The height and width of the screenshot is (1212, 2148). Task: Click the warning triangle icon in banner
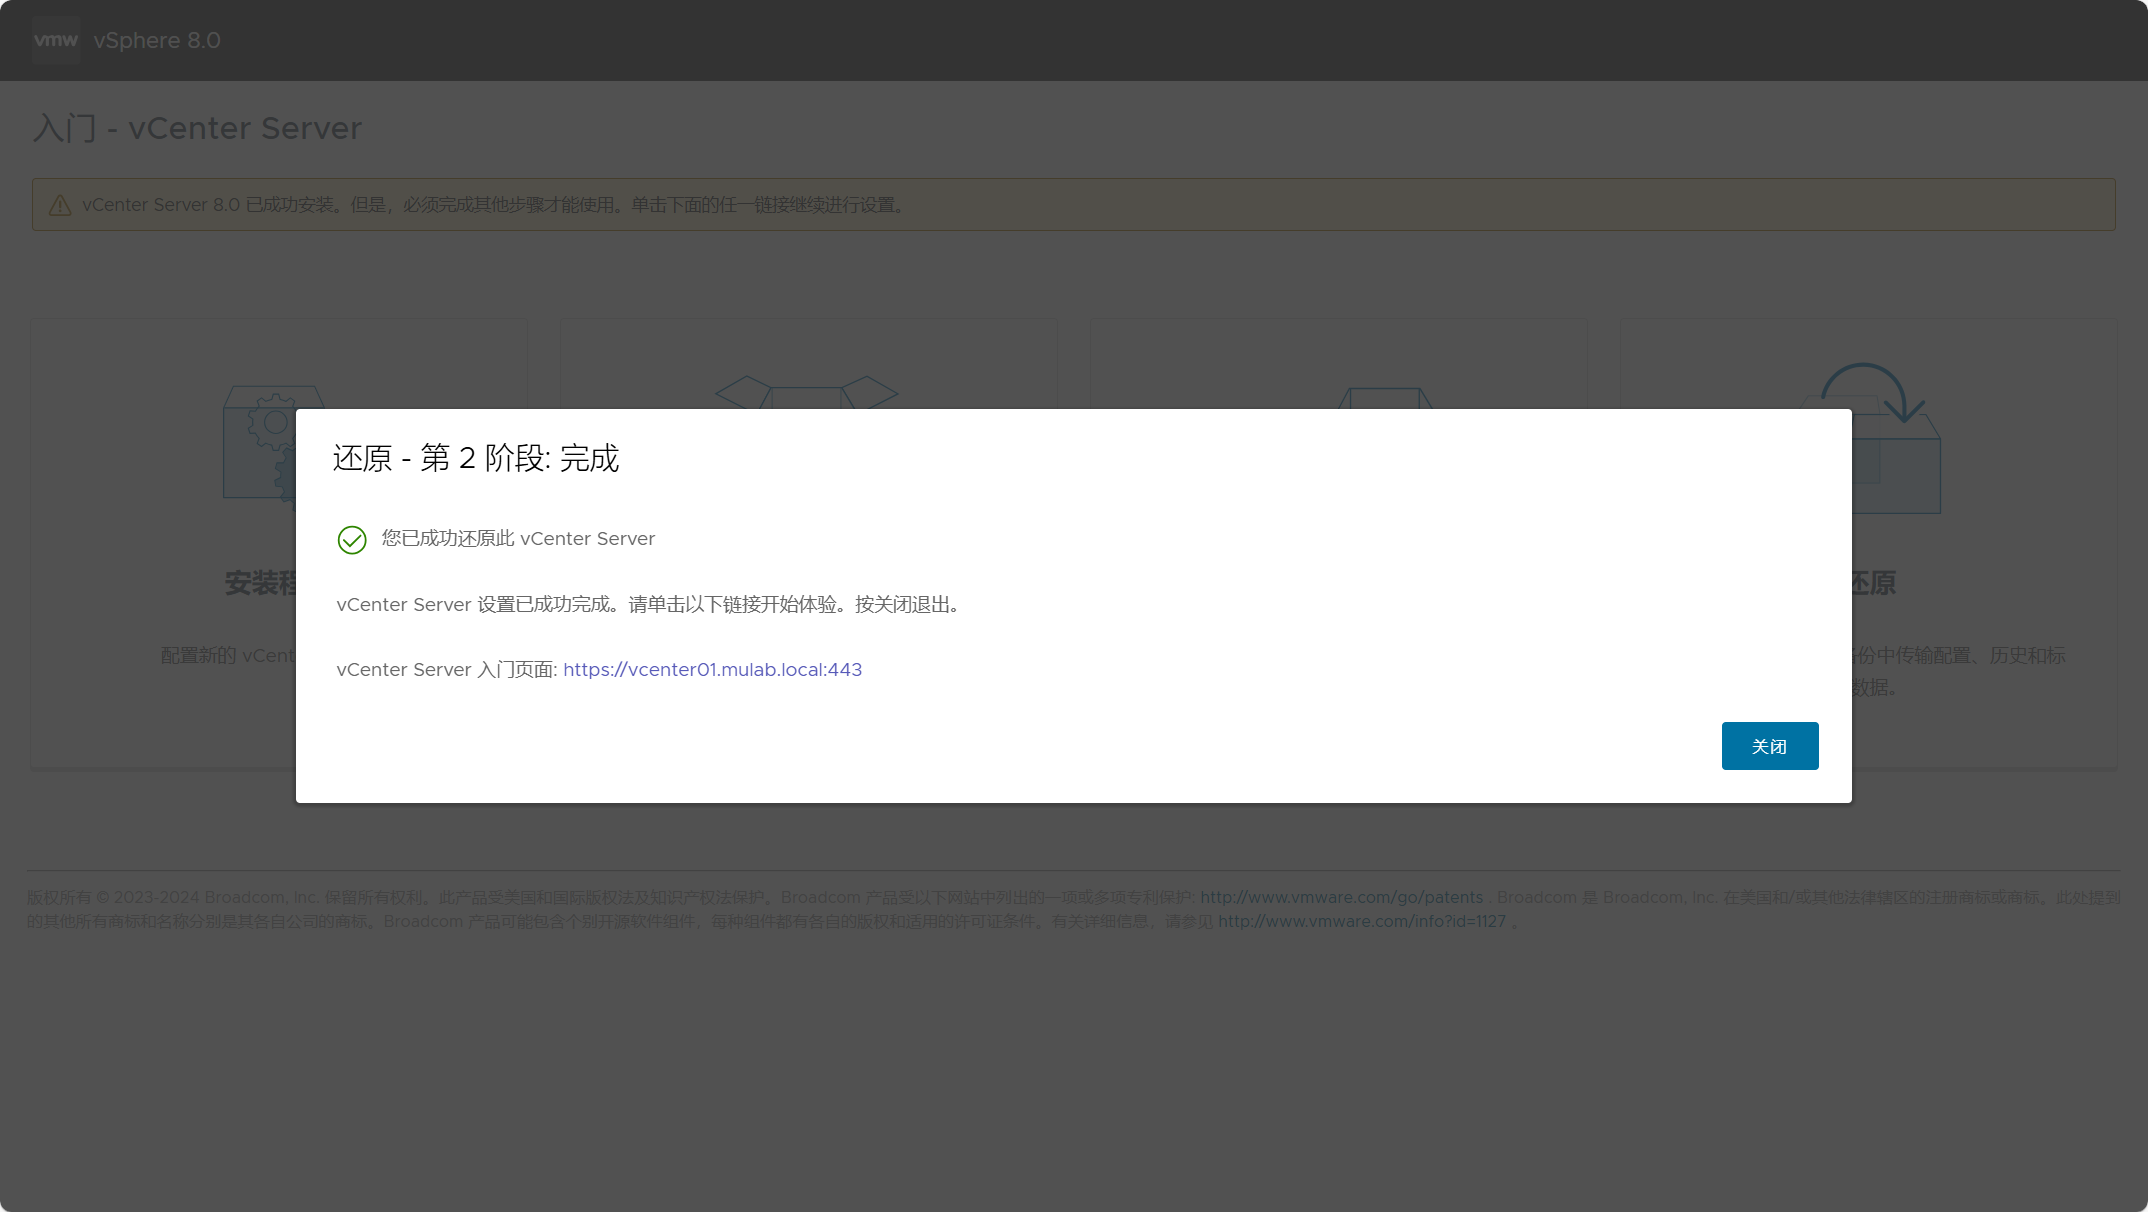coord(60,205)
